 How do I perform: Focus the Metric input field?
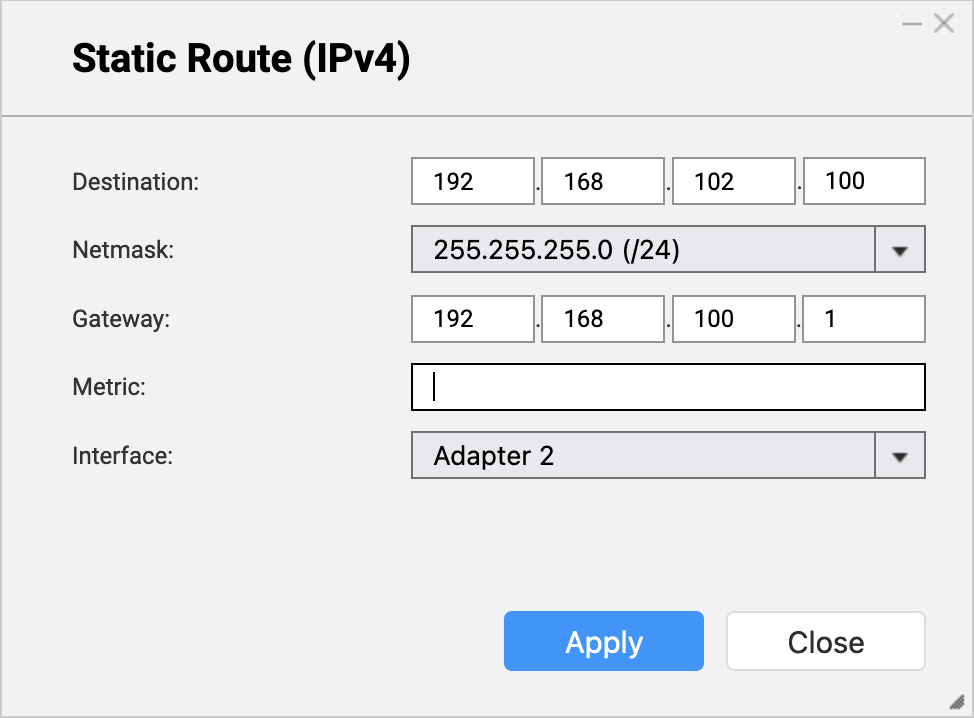click(x=668, y=387)
